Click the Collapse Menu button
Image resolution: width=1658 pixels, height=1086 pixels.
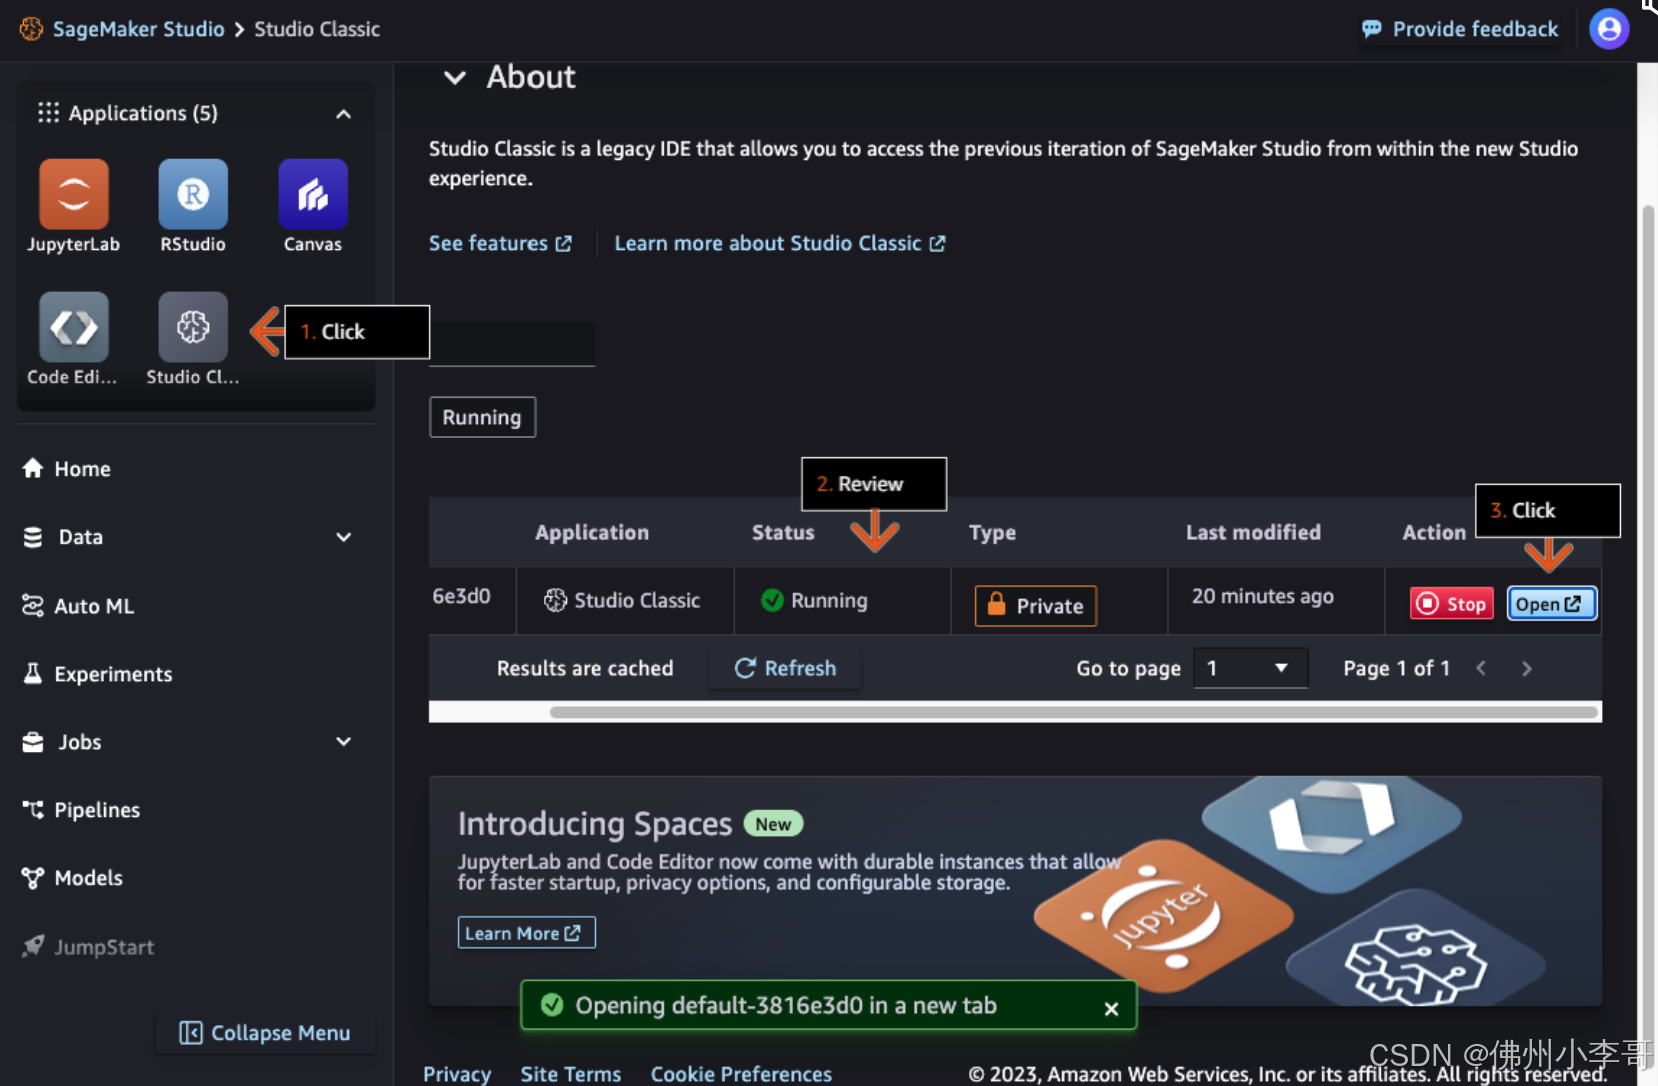pos(265,1033)
